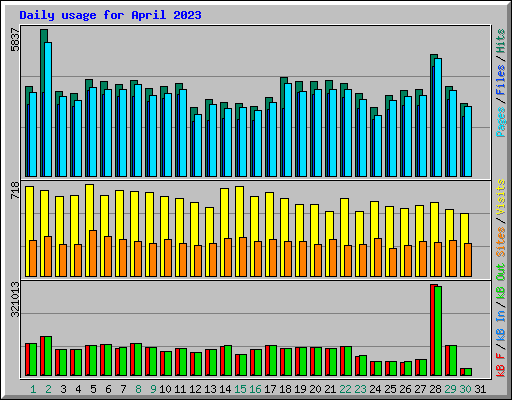The image size is (512, 400).
Task: Click day 18 on the x-axis
Action: 285,389
